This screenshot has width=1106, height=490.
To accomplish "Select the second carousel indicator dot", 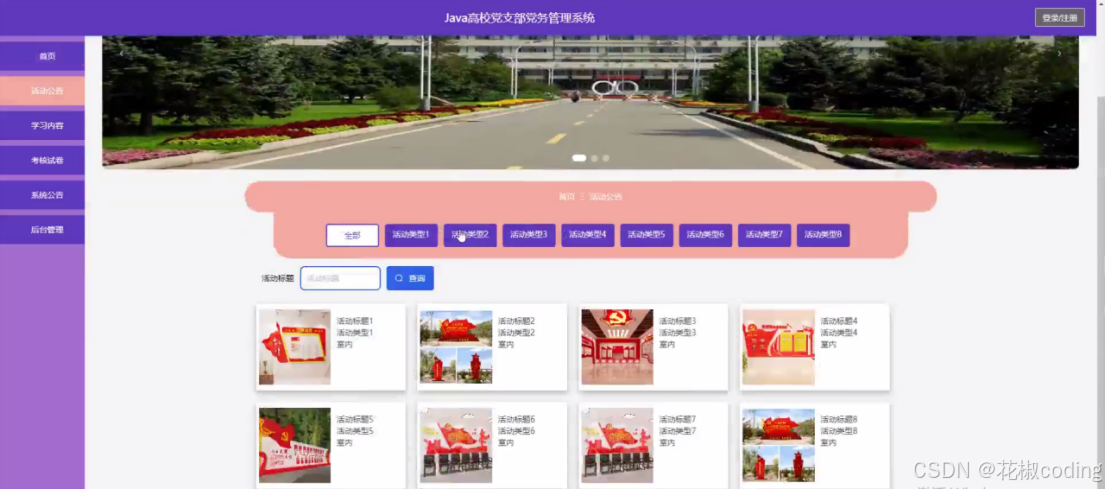I will [x=595, y=158].
